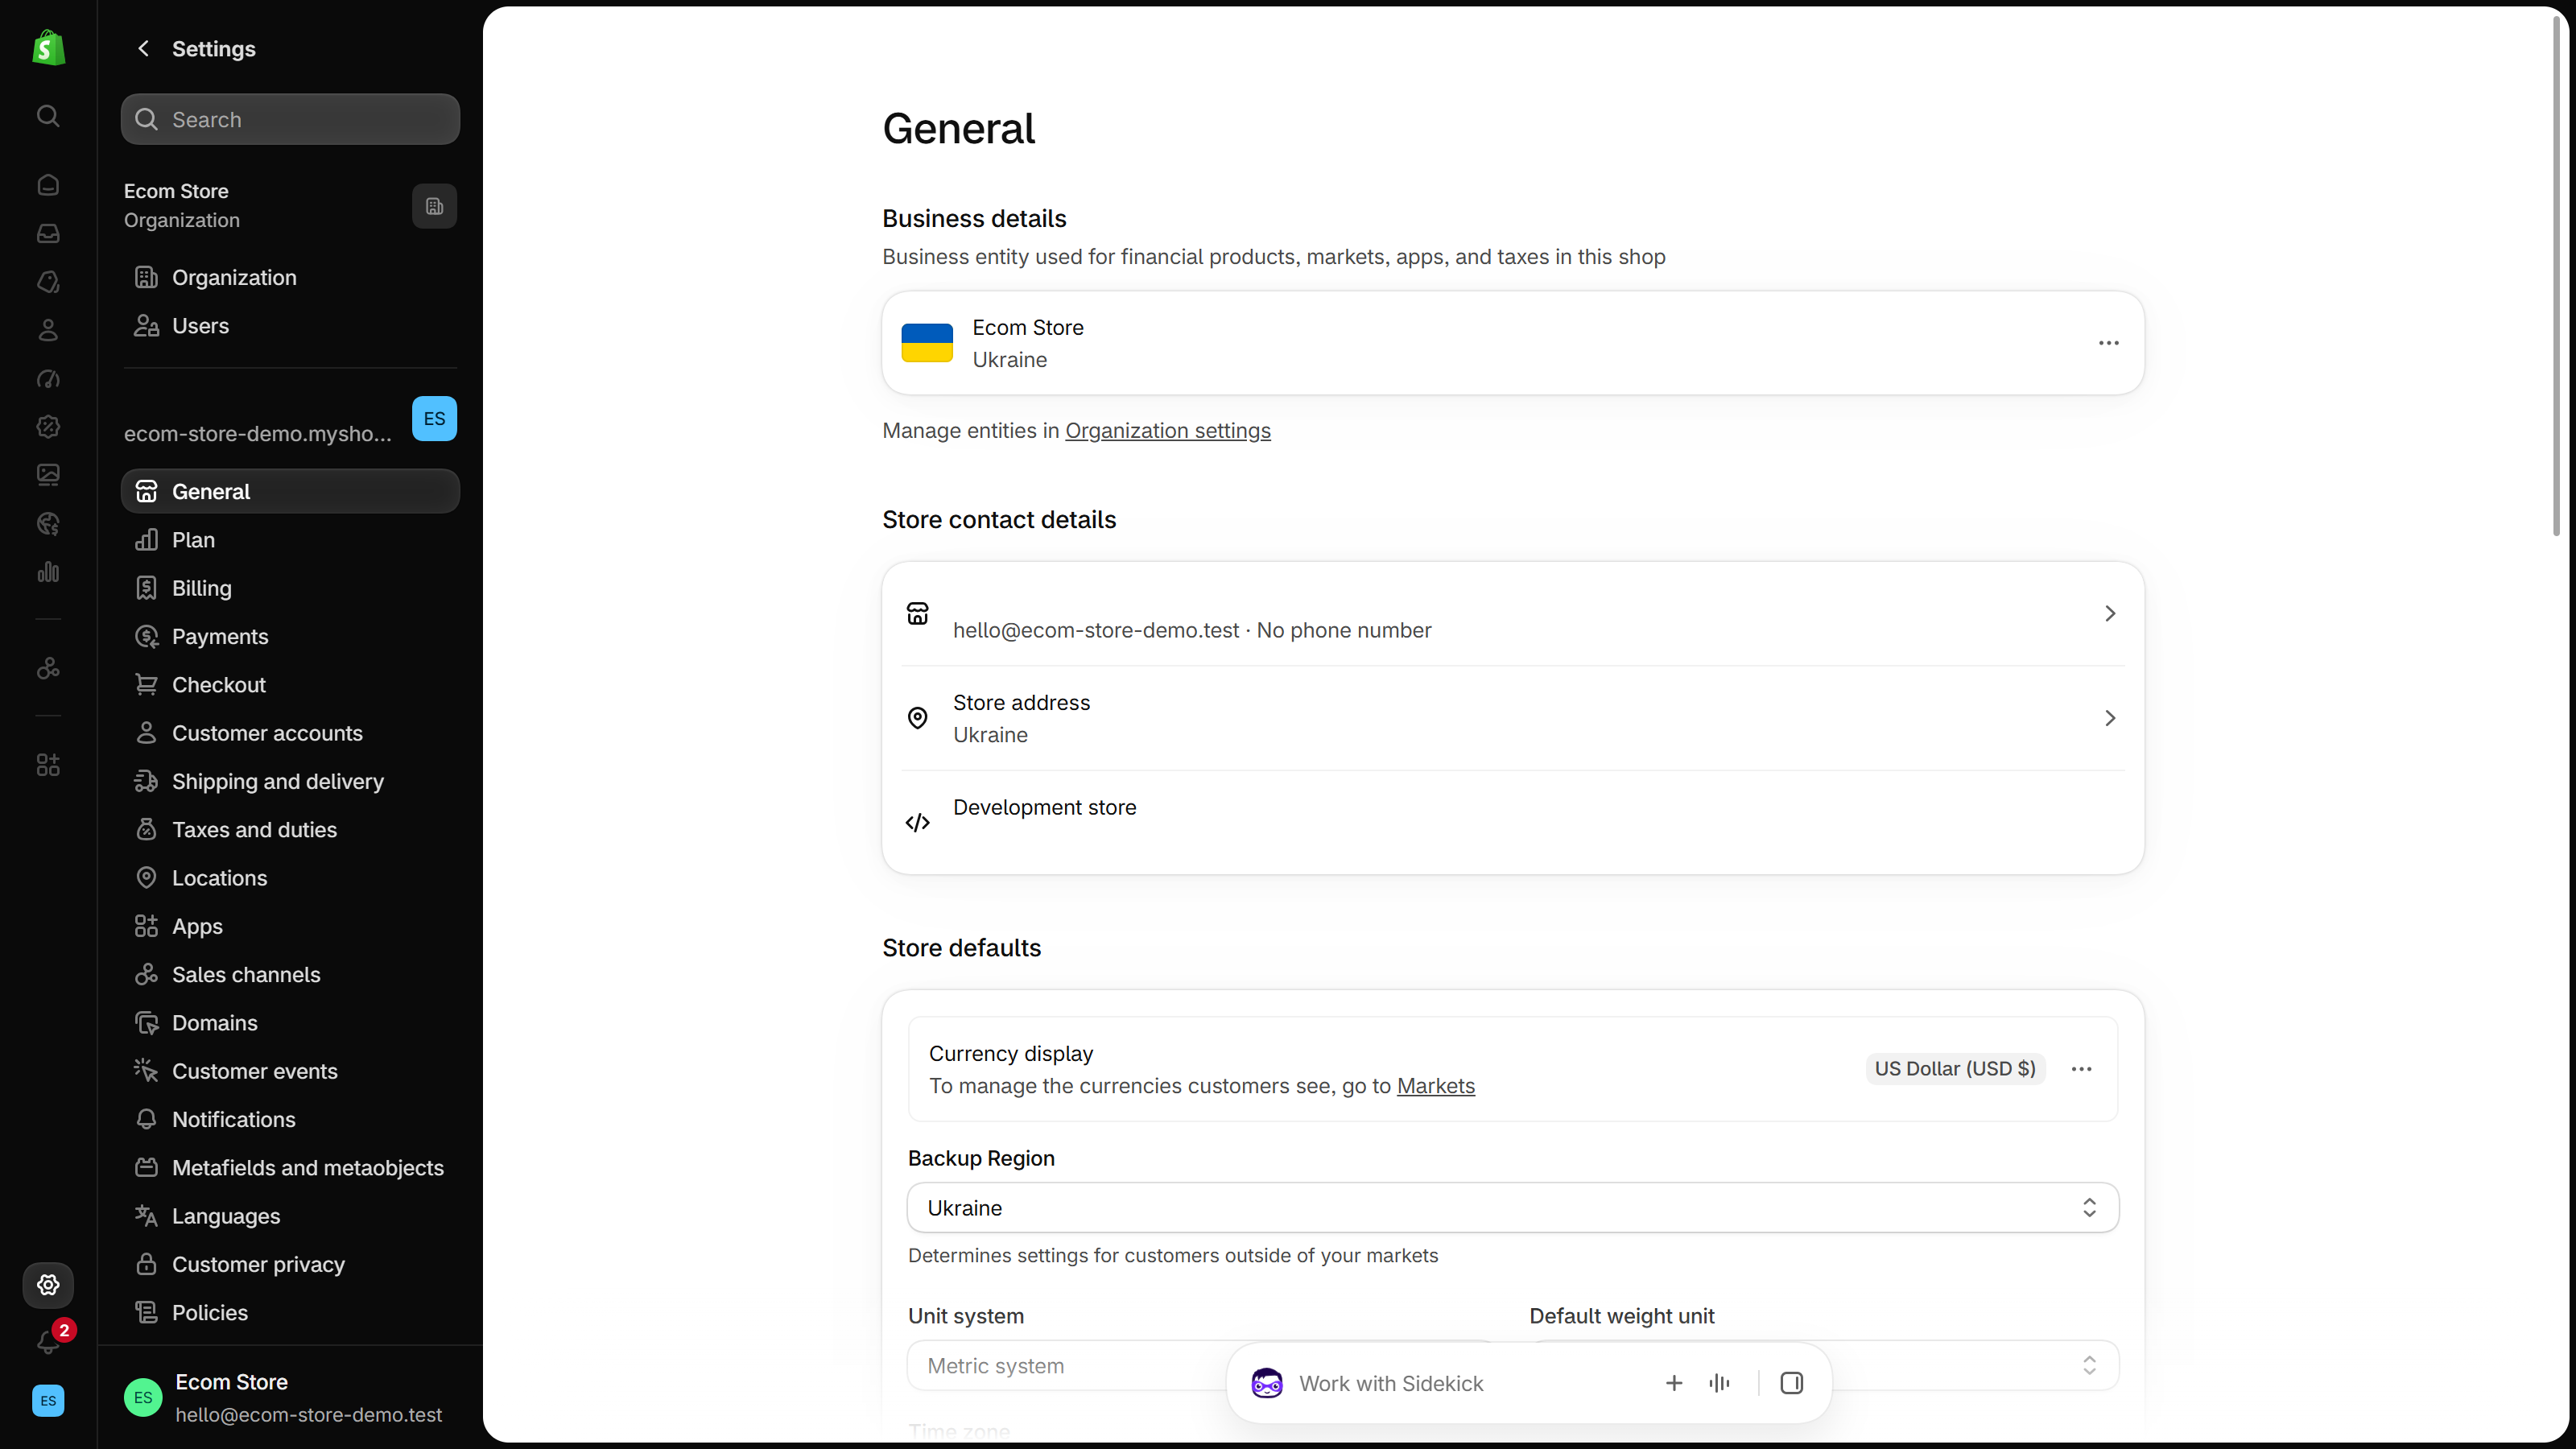
Task: Open Organization settings menu item
Action: point(290,278)
